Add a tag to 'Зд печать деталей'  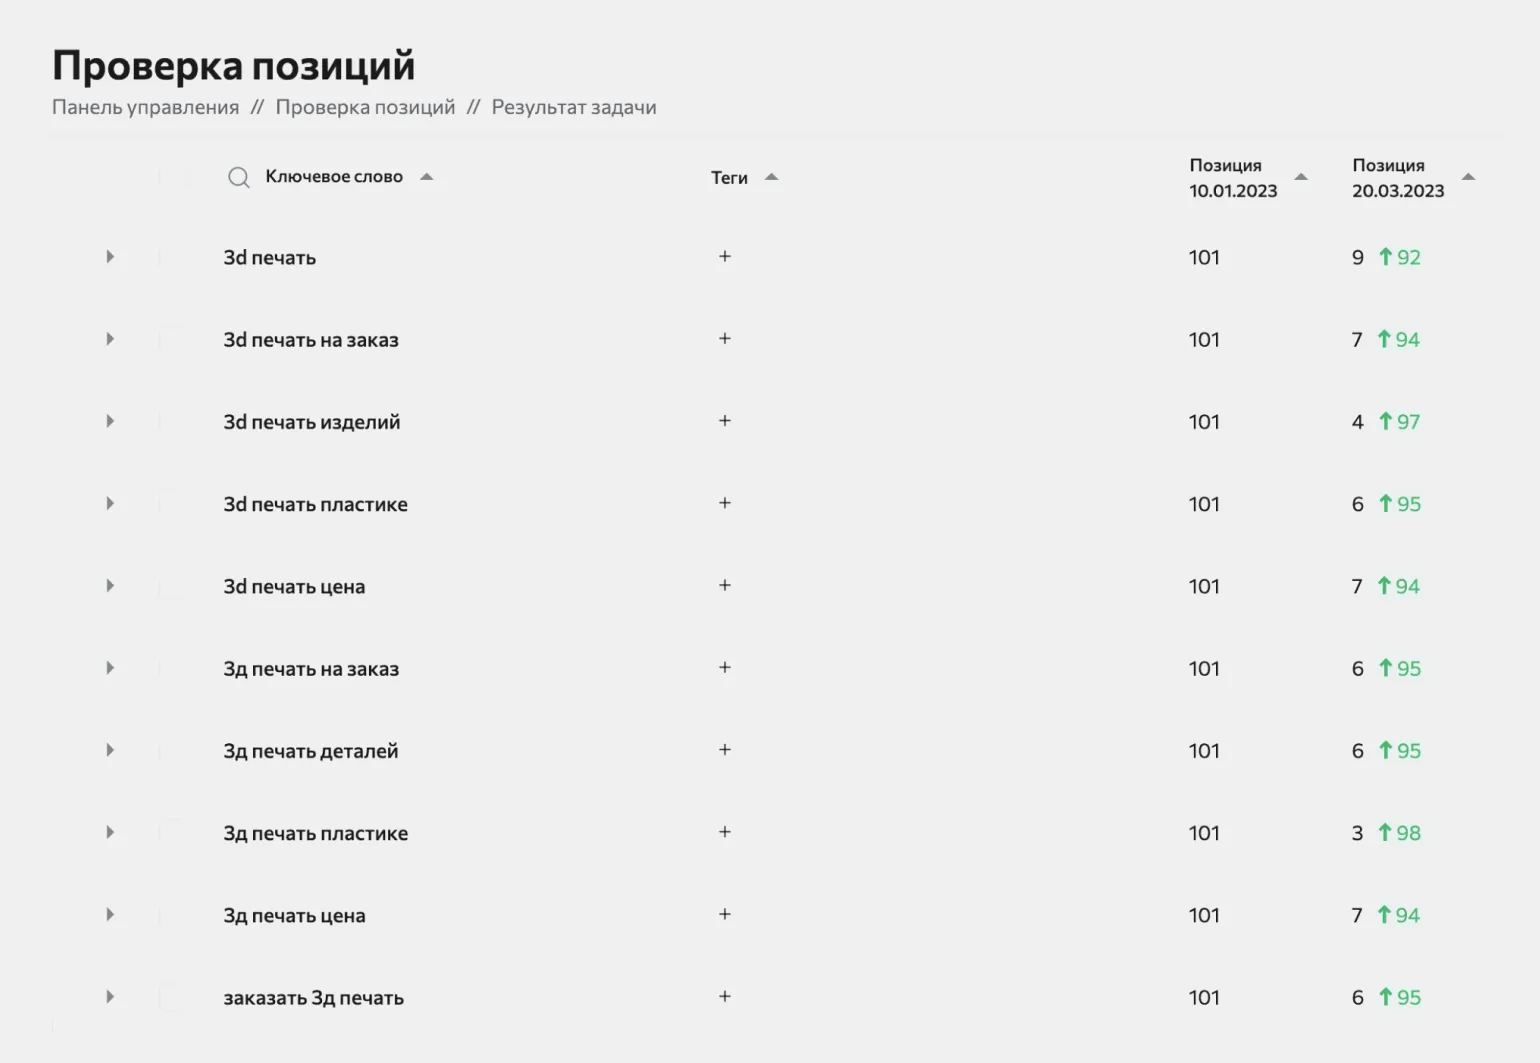point(725,749)
